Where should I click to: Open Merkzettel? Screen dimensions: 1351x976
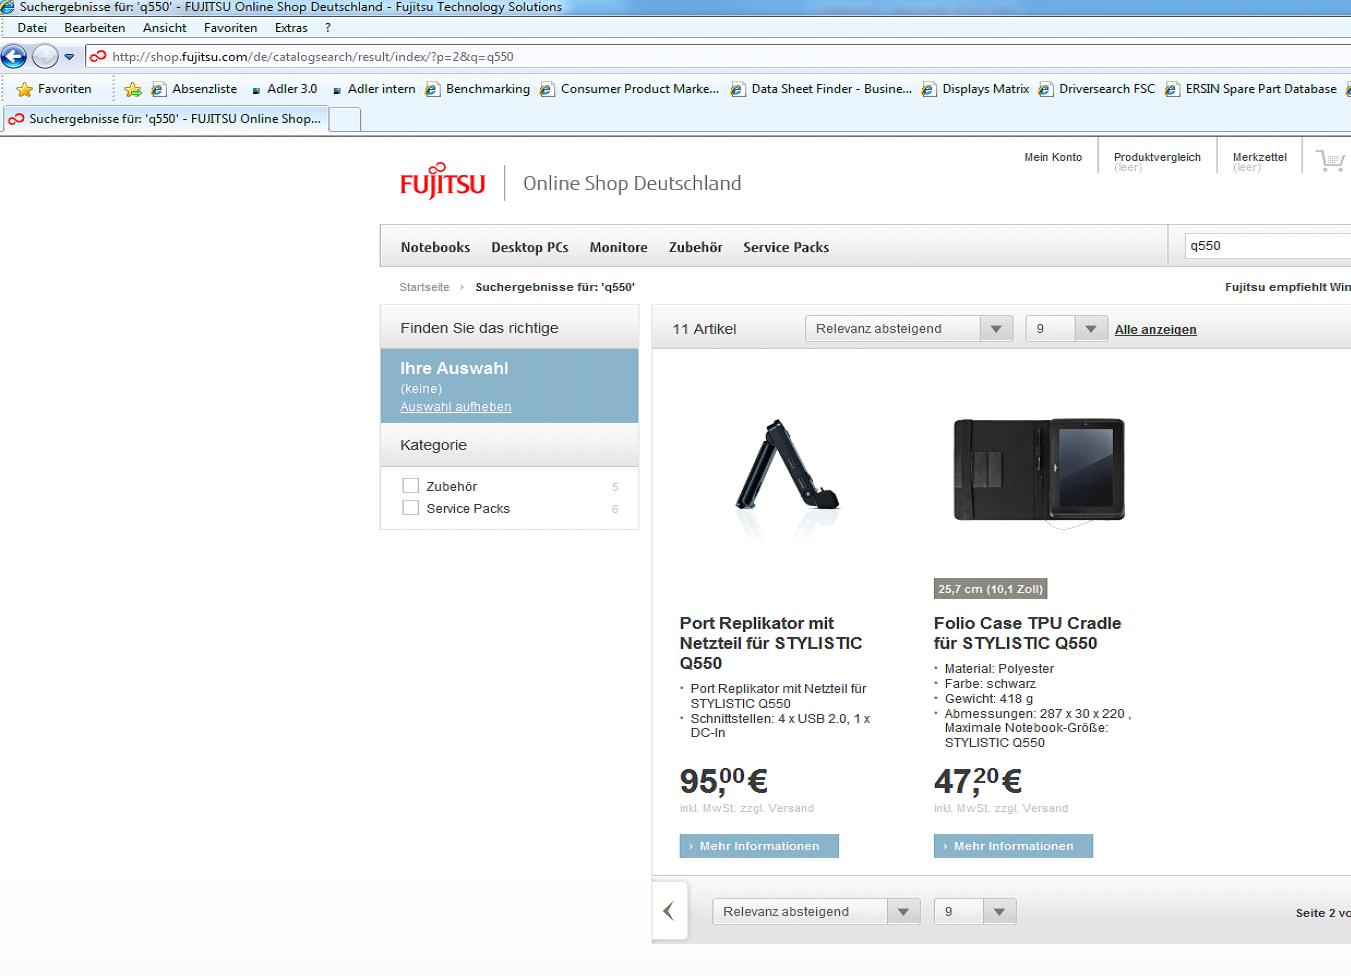click(x=1260, y=157)
